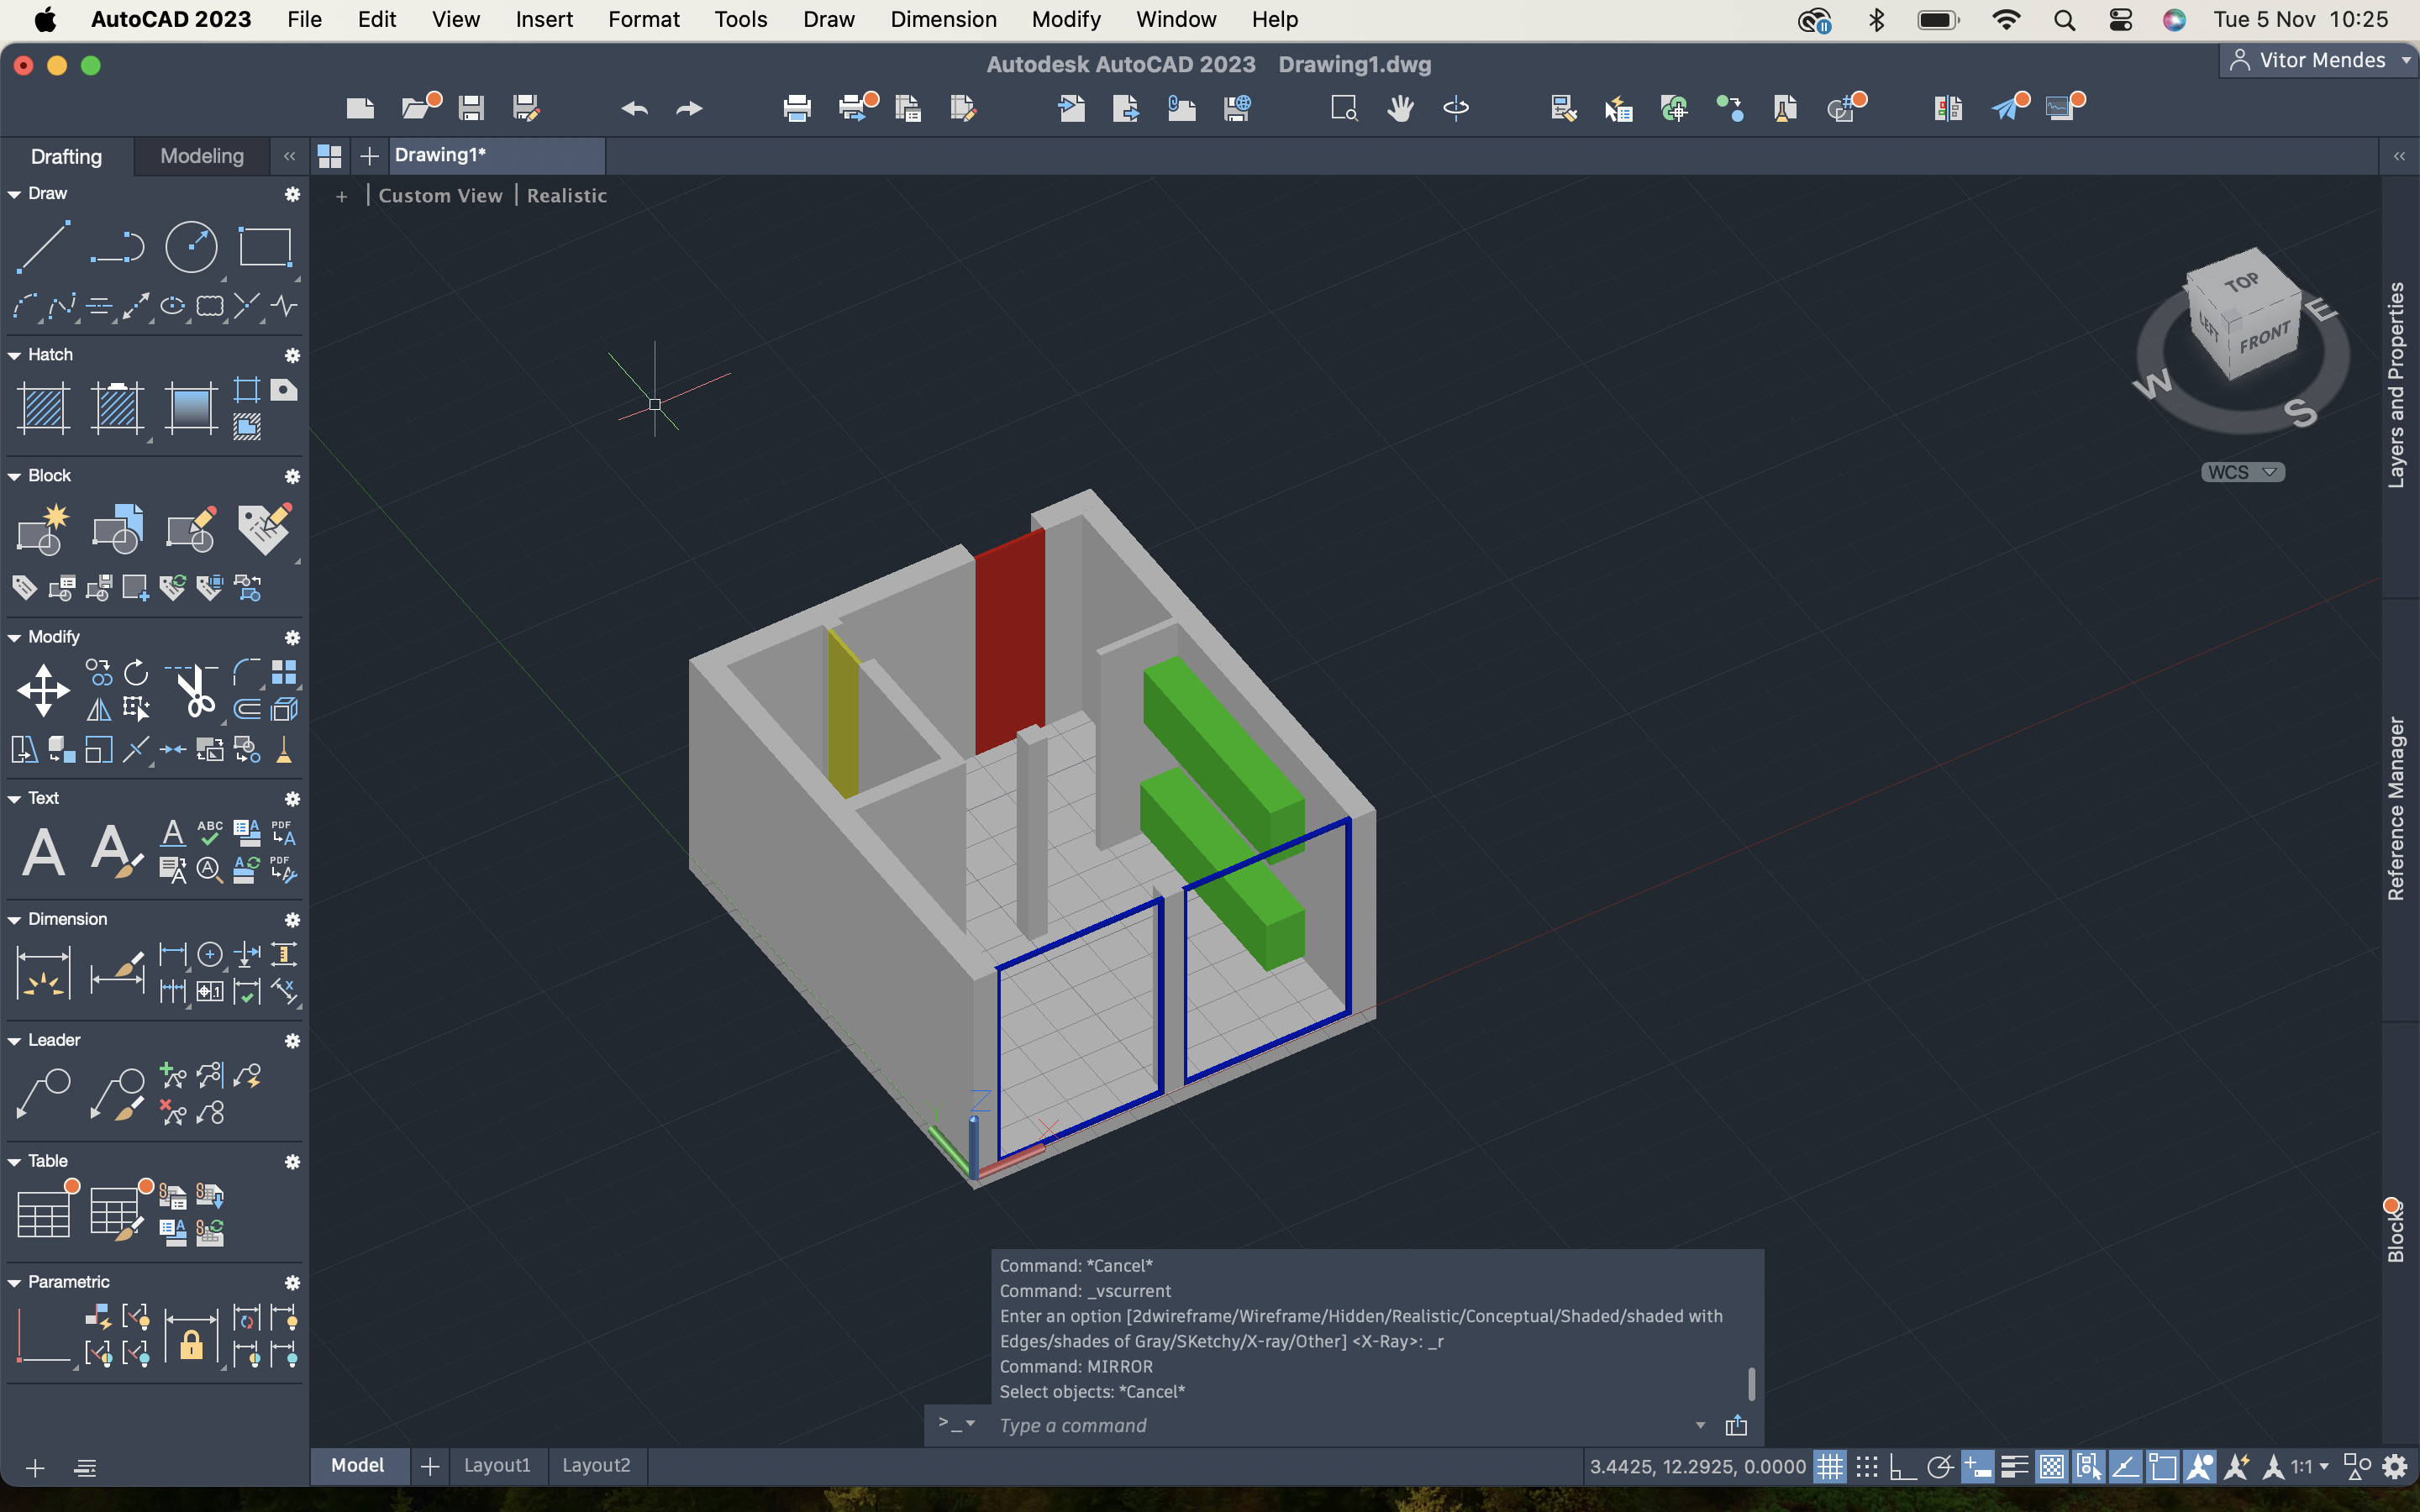This screenshot has height=1512, width=2420.
Task: Switch to the Layout1 tab
Action: point(497,1465)
